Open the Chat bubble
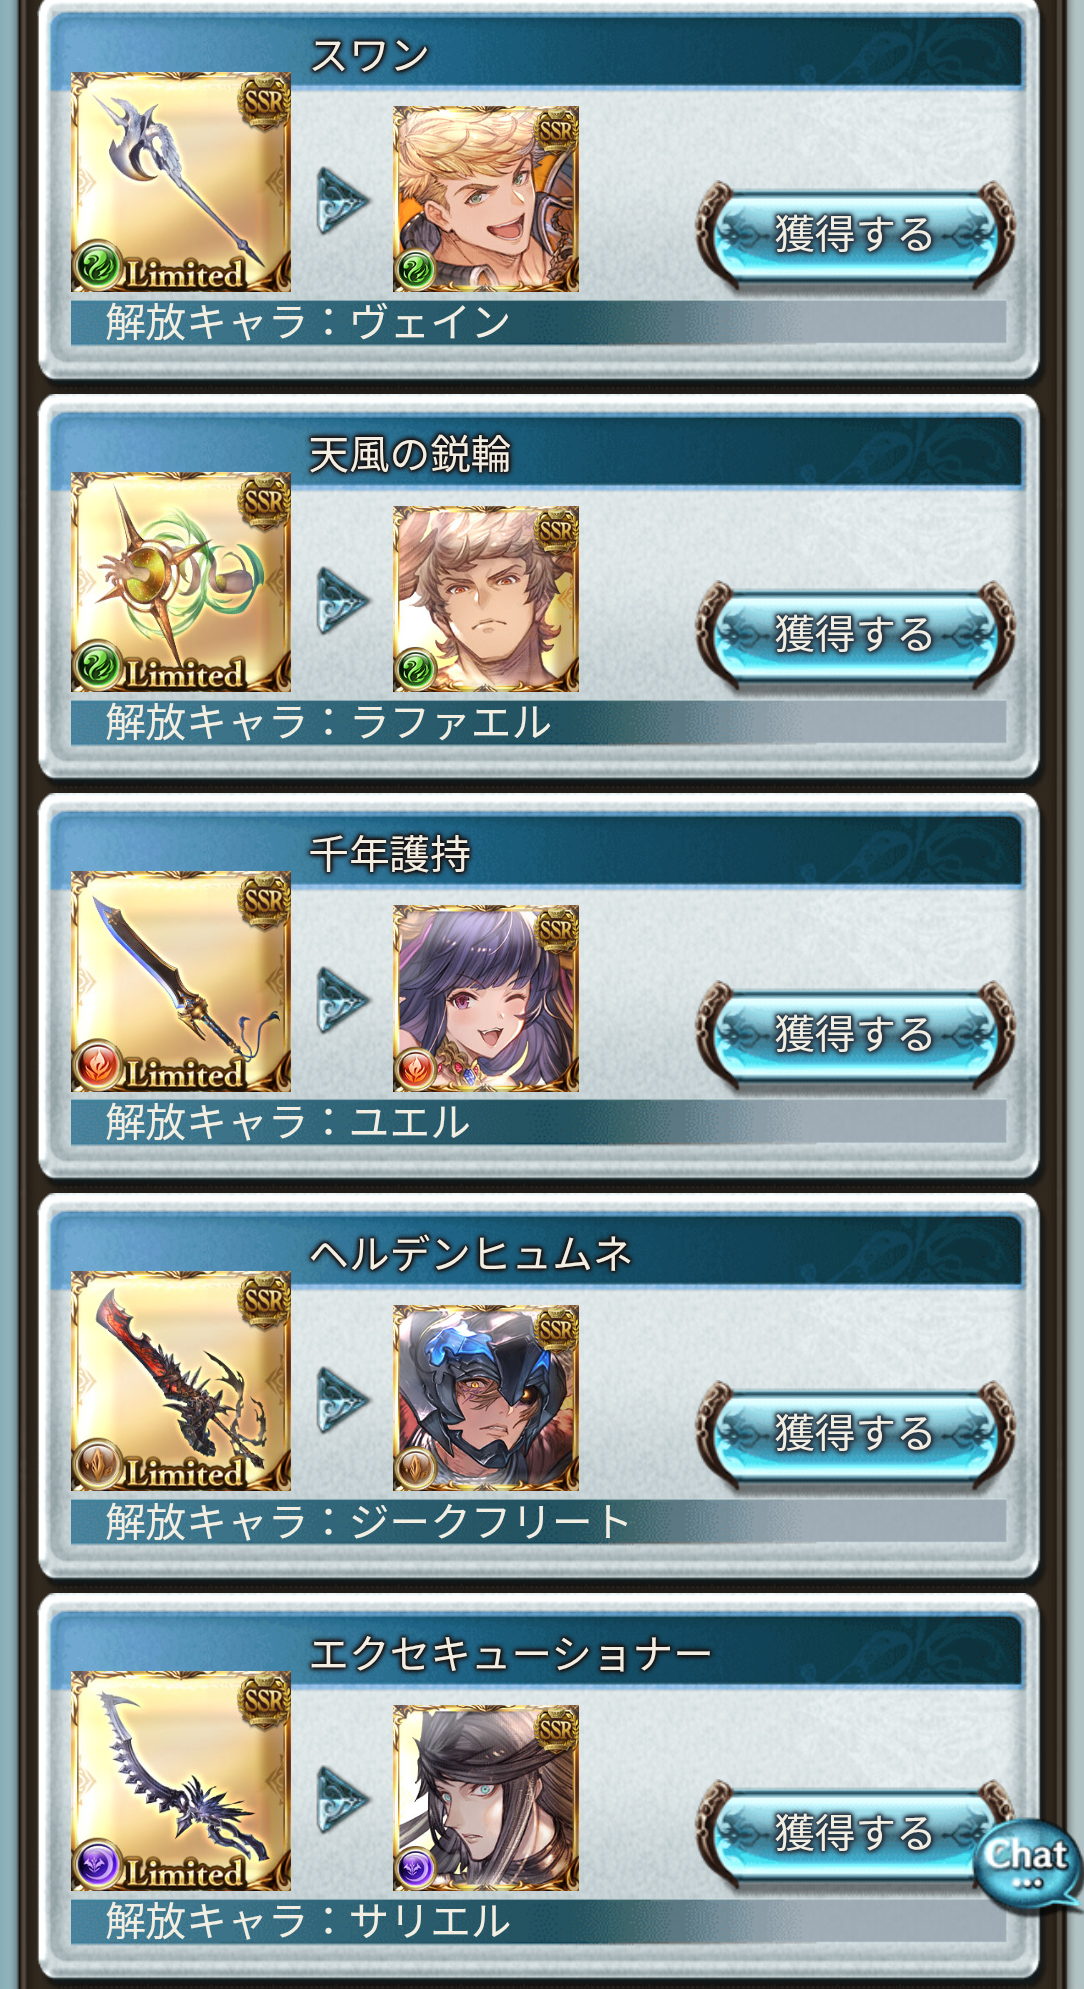 1026,1862
